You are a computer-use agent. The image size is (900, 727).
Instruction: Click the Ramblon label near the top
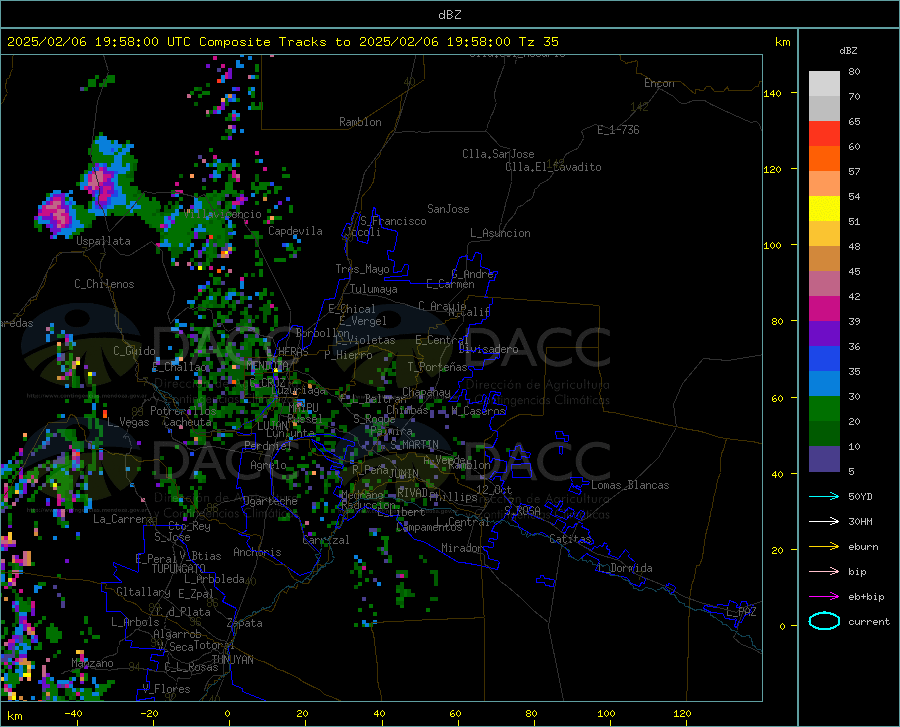tap(360, 122)
